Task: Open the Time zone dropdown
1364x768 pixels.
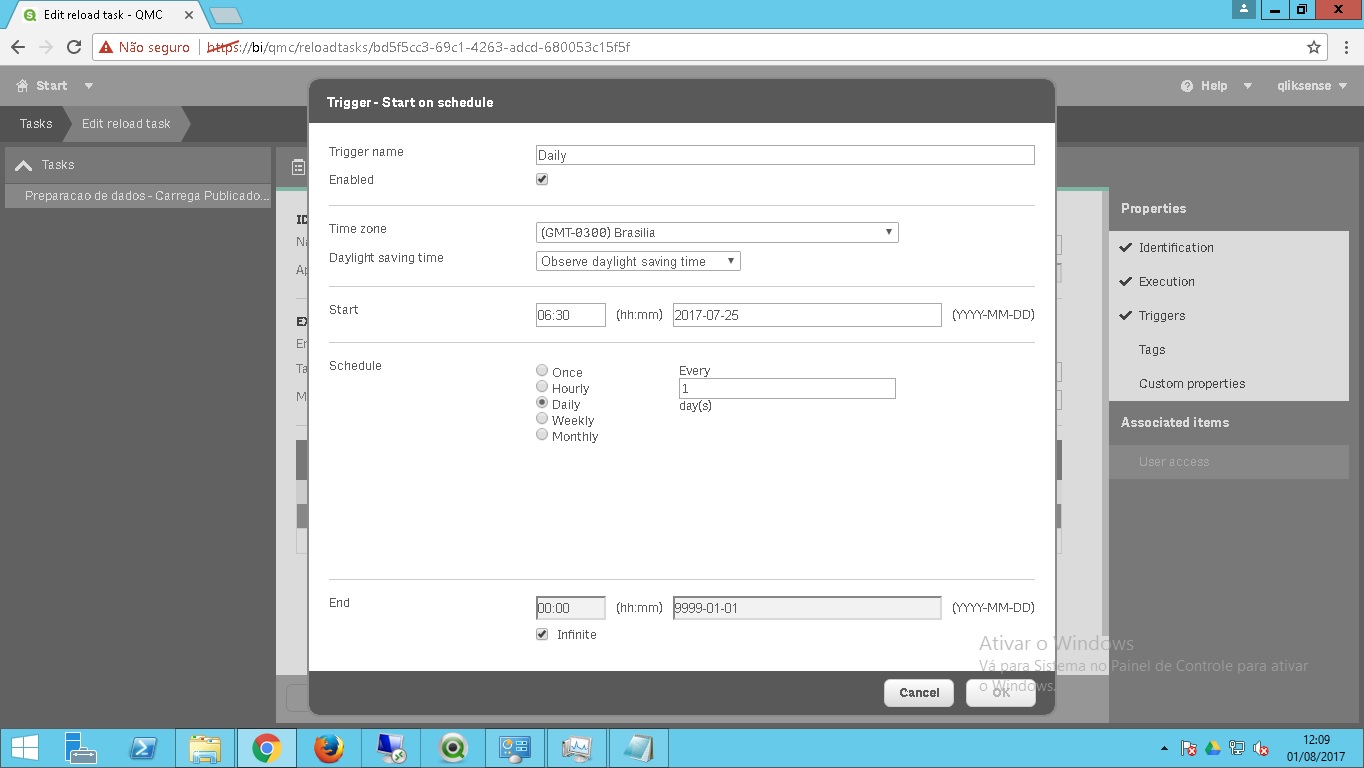Action: click(717, 232)
